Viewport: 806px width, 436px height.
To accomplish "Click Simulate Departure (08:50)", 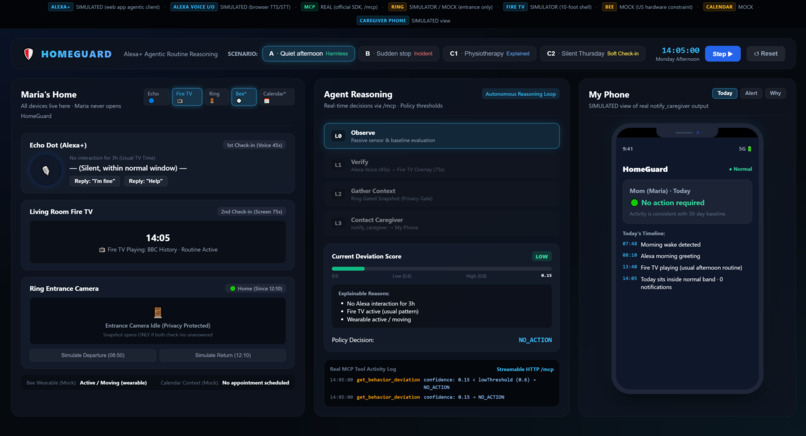I will (93, 355).
